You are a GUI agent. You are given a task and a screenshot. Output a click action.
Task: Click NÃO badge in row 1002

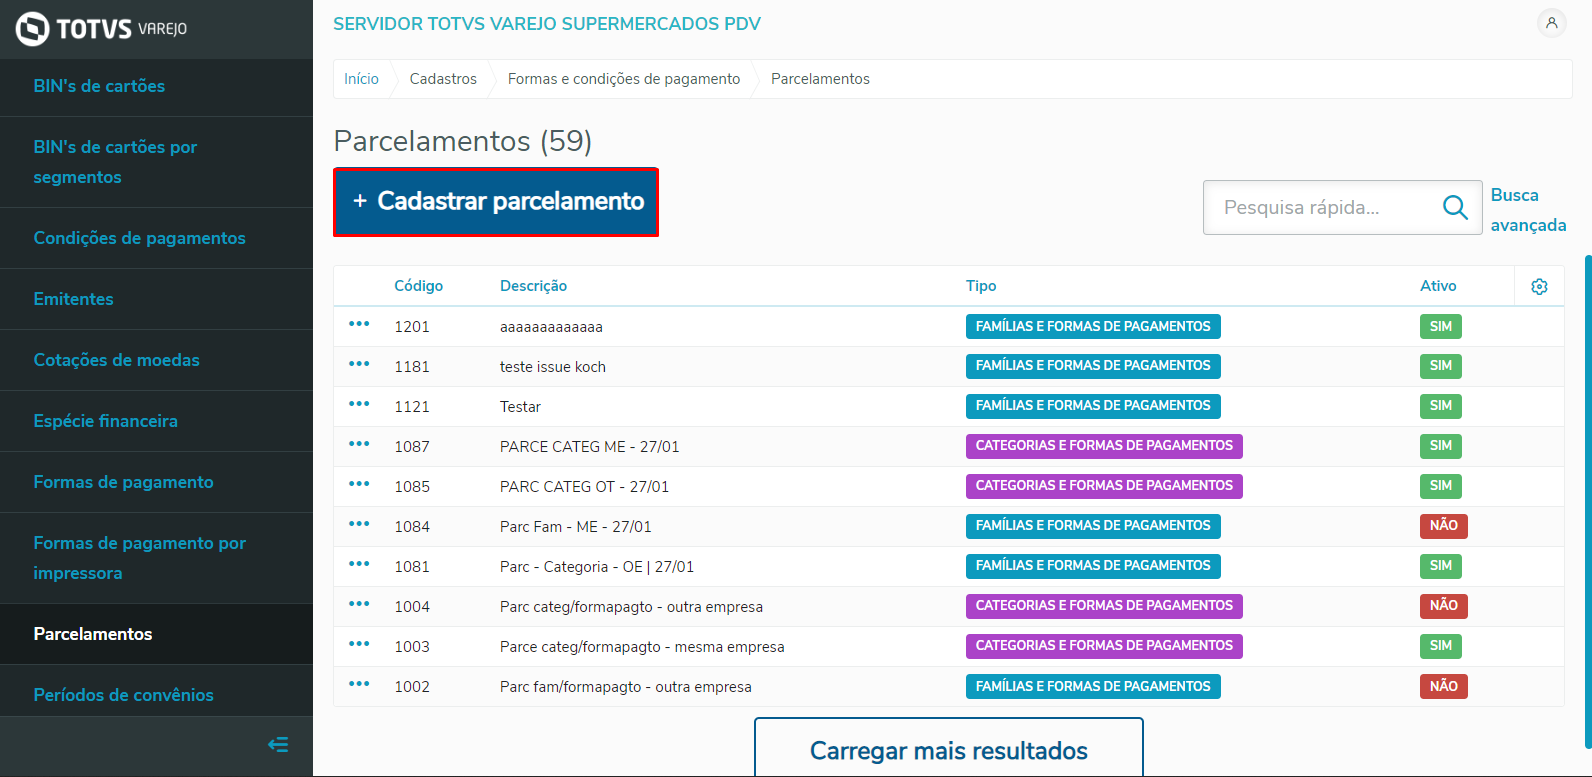click(1443, 686)
